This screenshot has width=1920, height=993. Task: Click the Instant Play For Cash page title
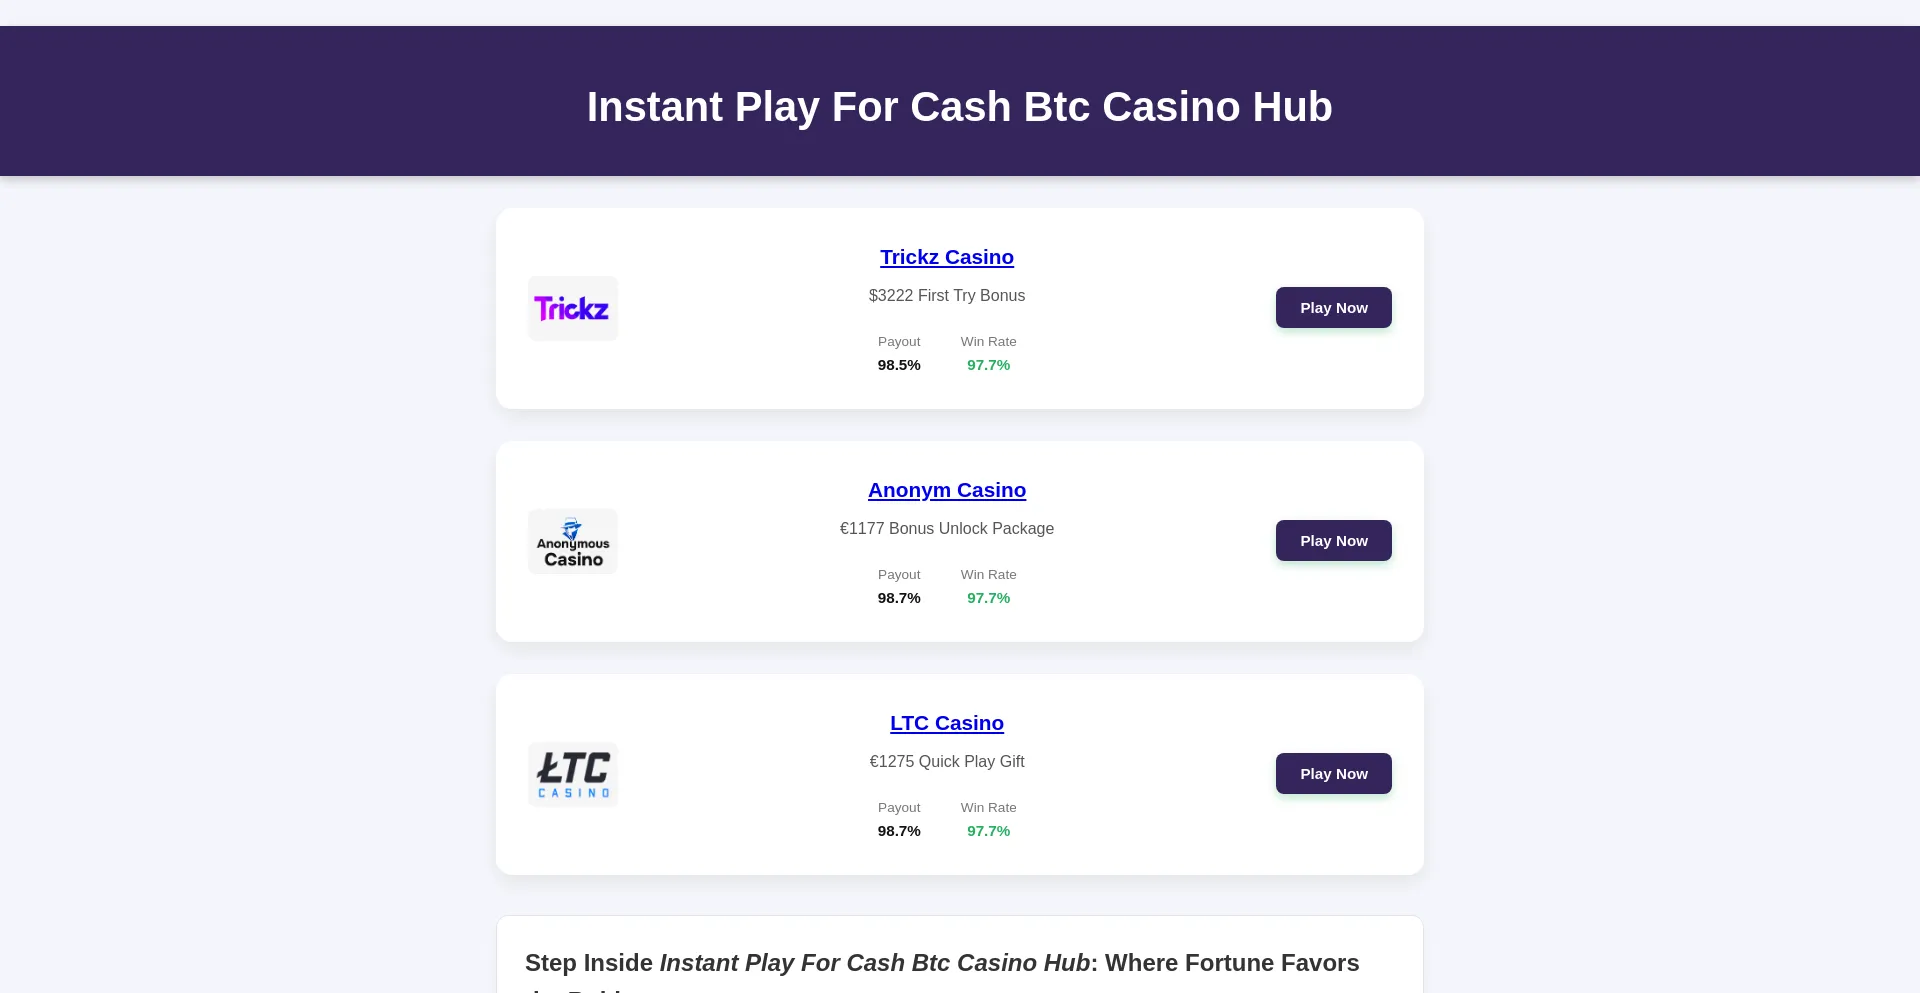(x=959, y=107)
